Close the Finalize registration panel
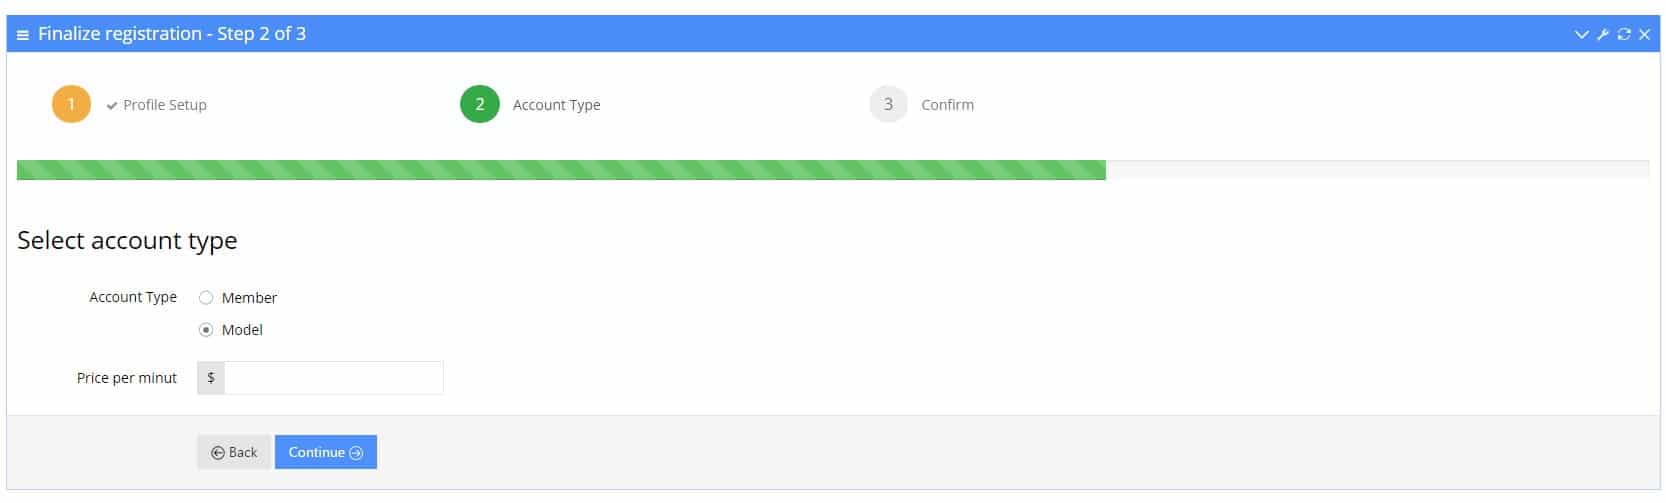 (x=1644, y=34)
